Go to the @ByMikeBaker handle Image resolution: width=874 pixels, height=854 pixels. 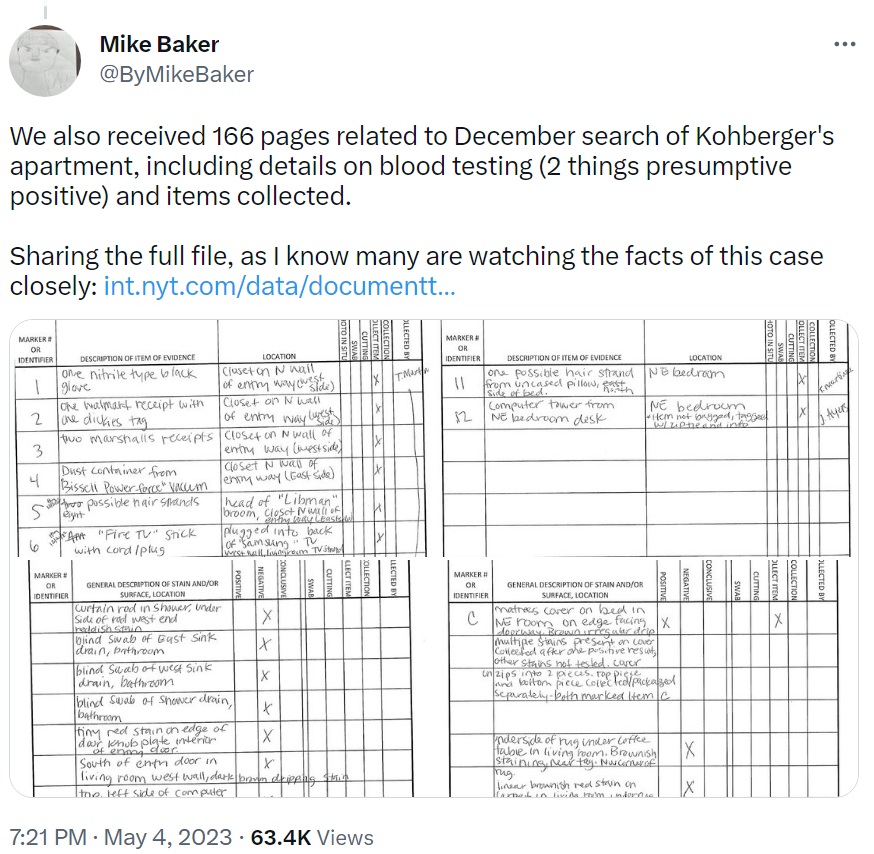coord(176,74)
